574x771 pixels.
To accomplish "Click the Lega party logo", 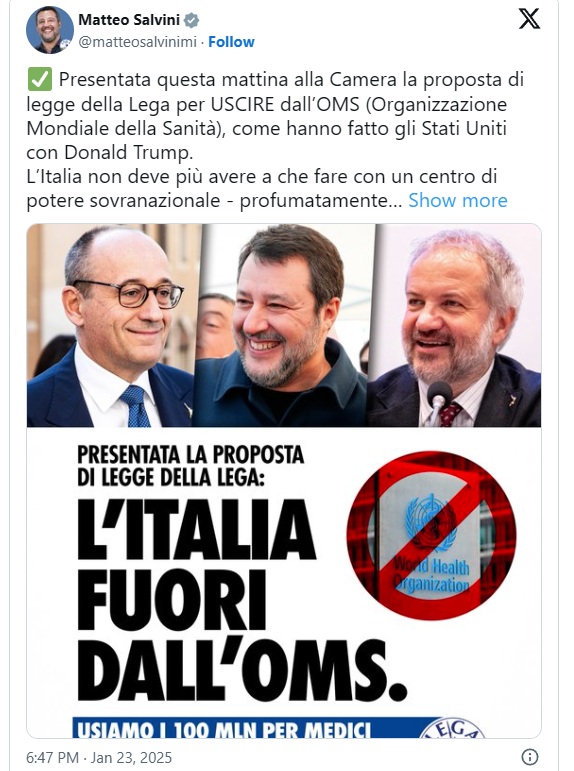I will (x=452, y=728).
